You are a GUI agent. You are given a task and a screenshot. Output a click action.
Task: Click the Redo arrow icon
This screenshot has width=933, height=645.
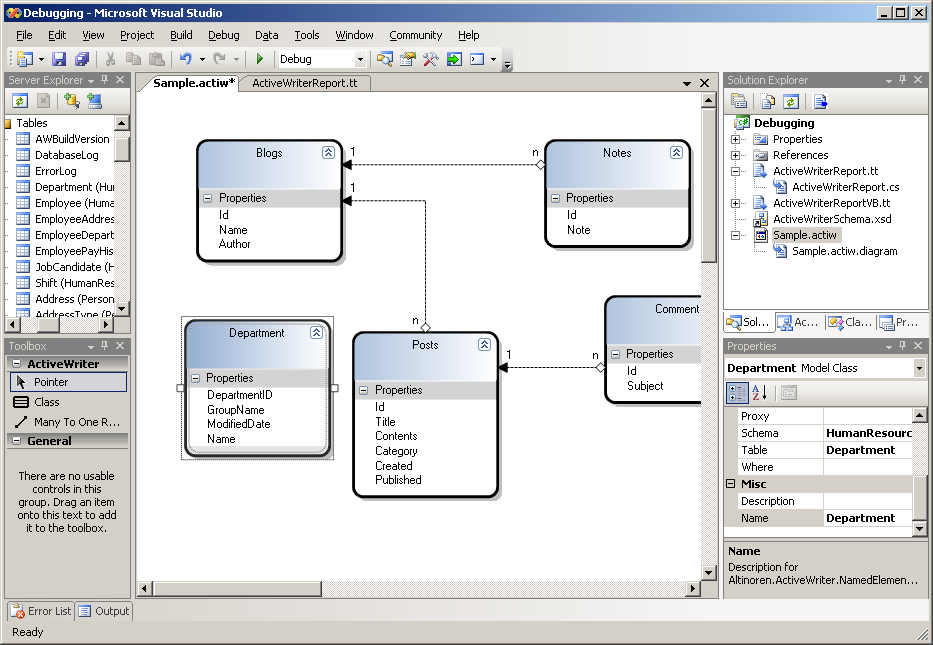pos(220,59)
